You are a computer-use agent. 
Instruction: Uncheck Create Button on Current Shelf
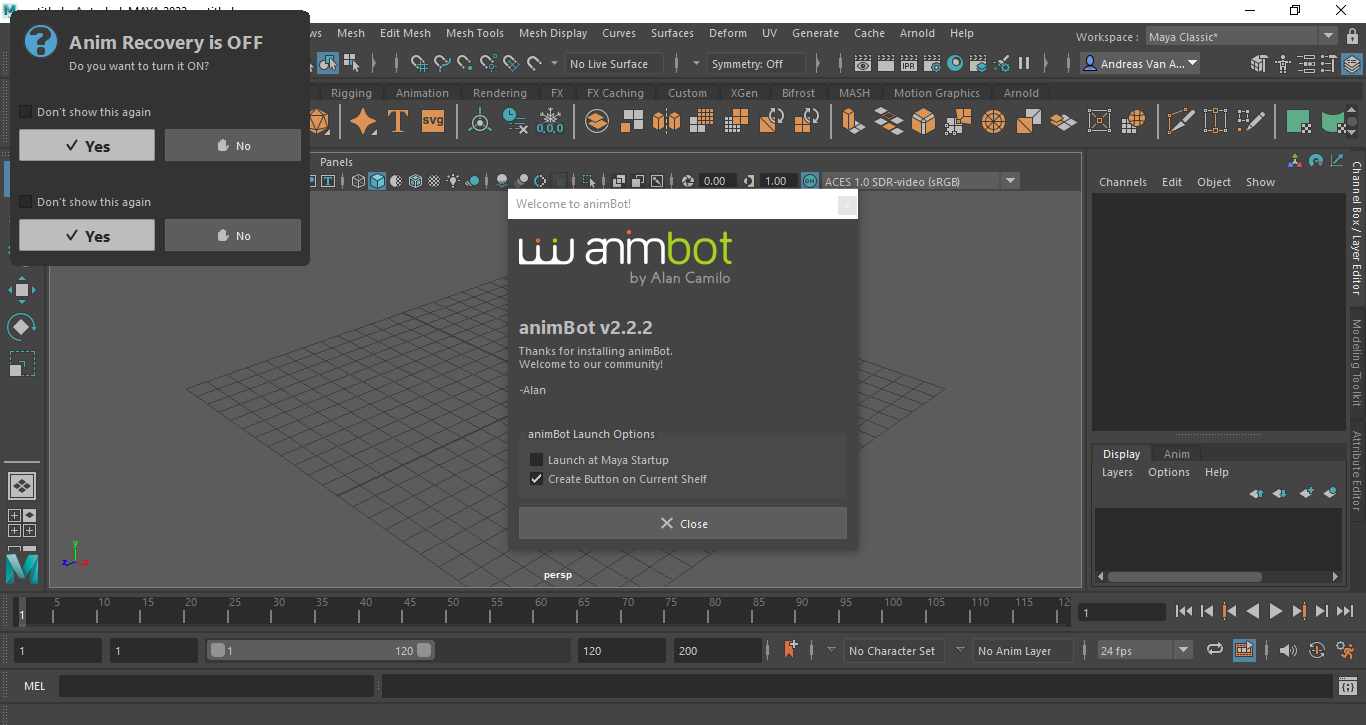537,479
